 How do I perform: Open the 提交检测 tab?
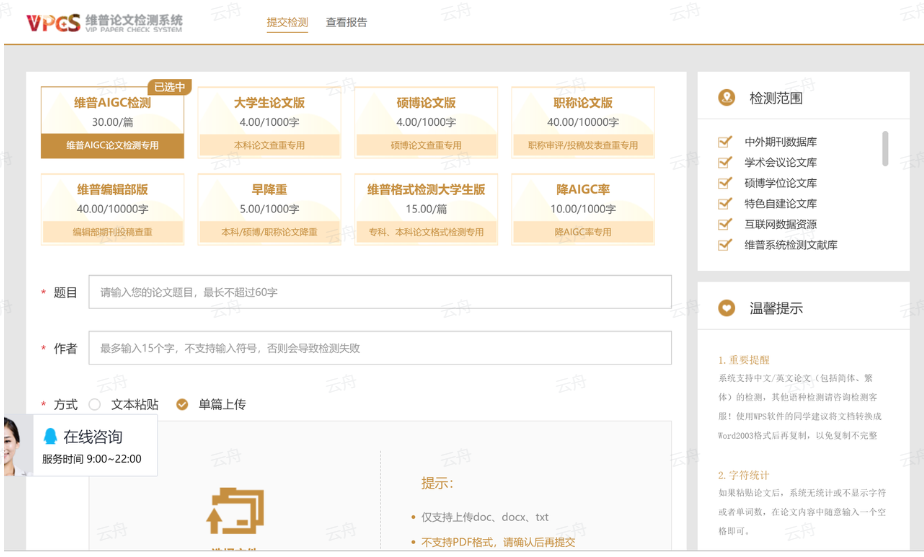287,22
